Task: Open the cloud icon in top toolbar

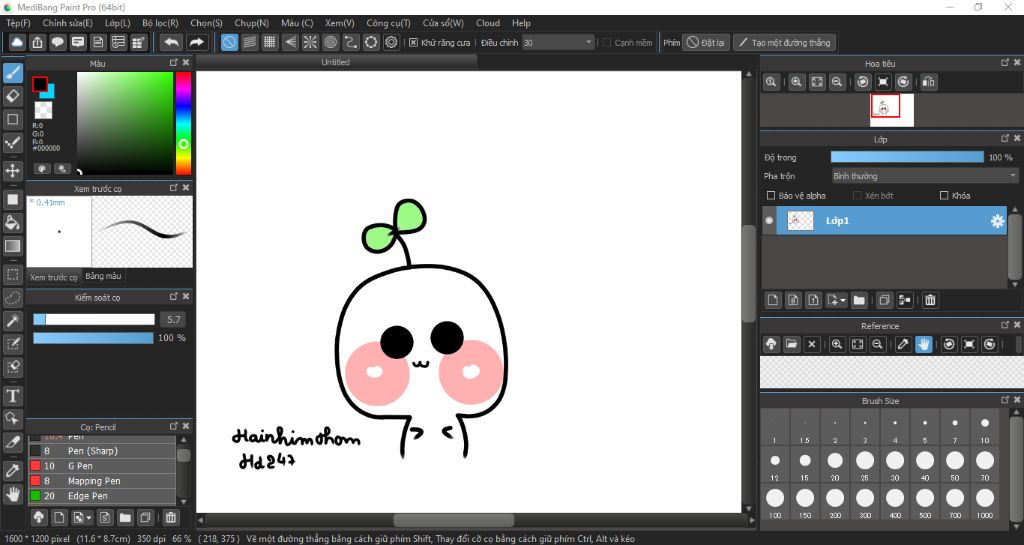Action: click(17, 42)
